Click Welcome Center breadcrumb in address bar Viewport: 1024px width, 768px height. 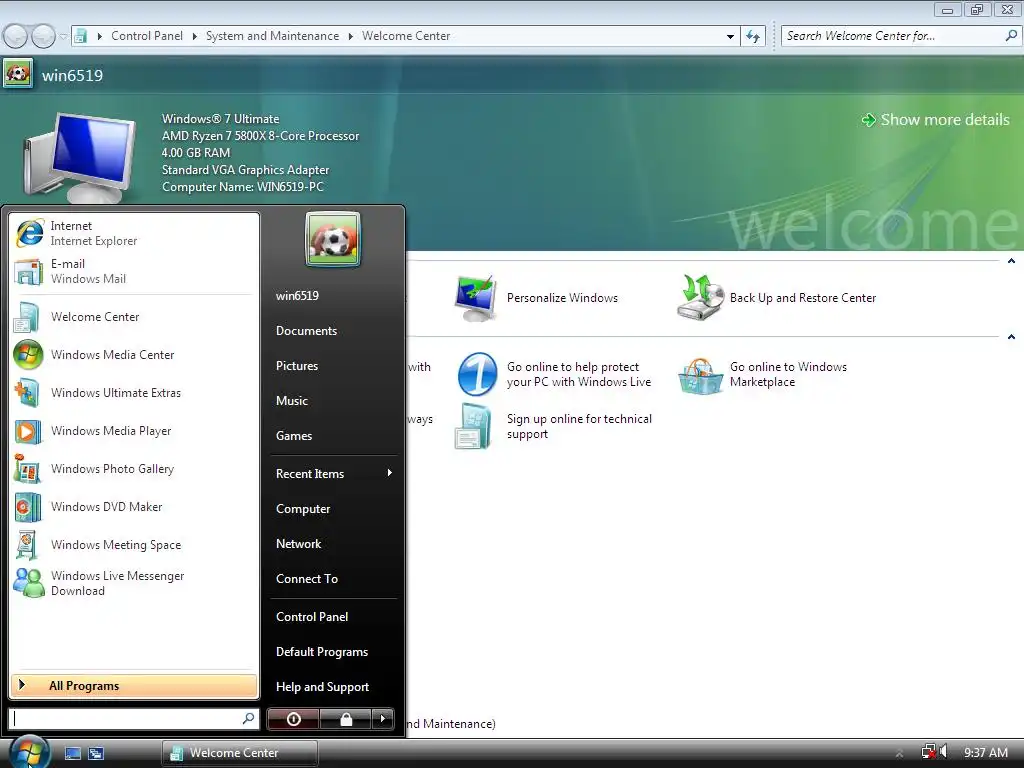coord(406,36)
